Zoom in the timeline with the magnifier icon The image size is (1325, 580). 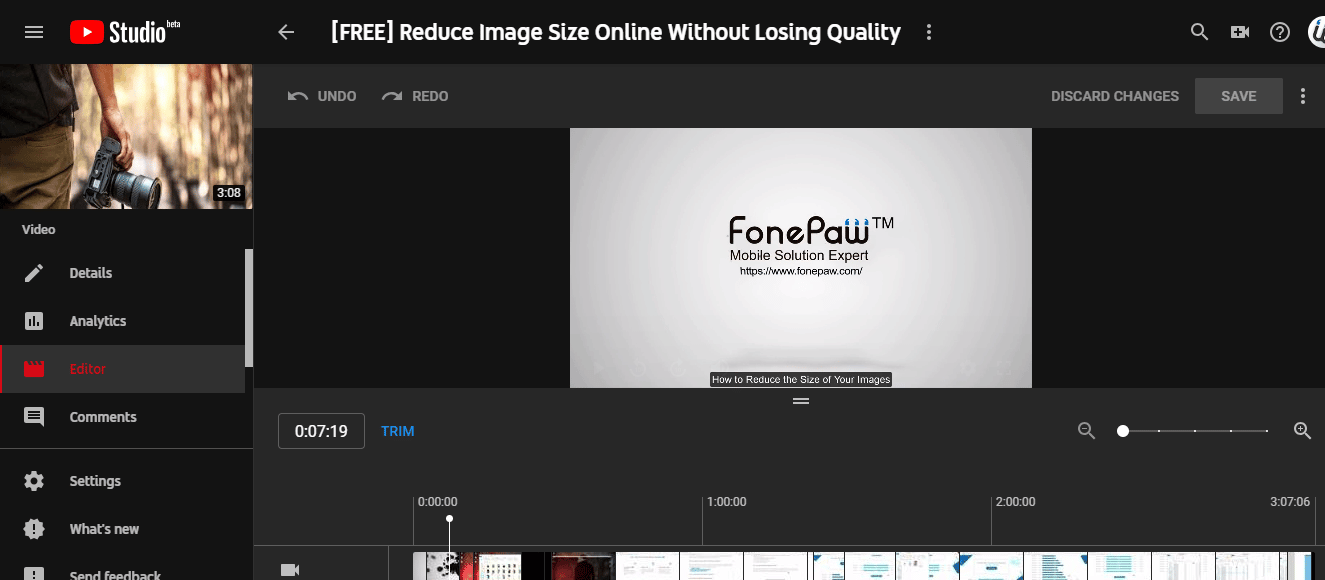pos(1302,430)
